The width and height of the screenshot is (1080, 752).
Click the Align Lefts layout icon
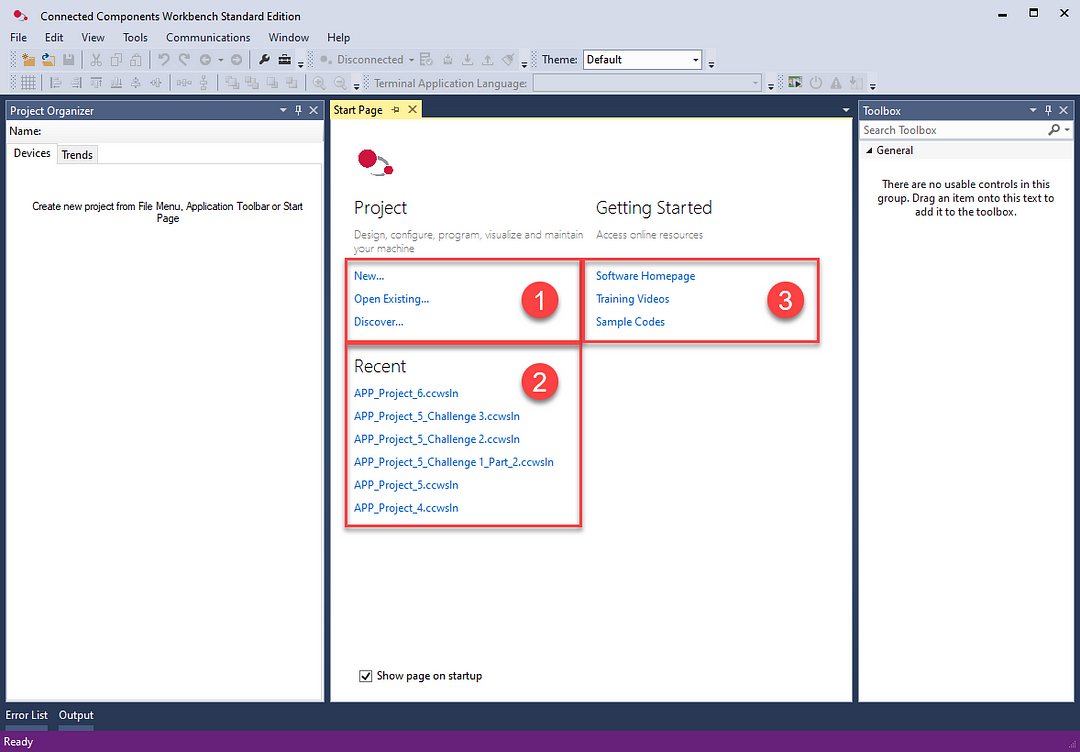pos(56,83)
